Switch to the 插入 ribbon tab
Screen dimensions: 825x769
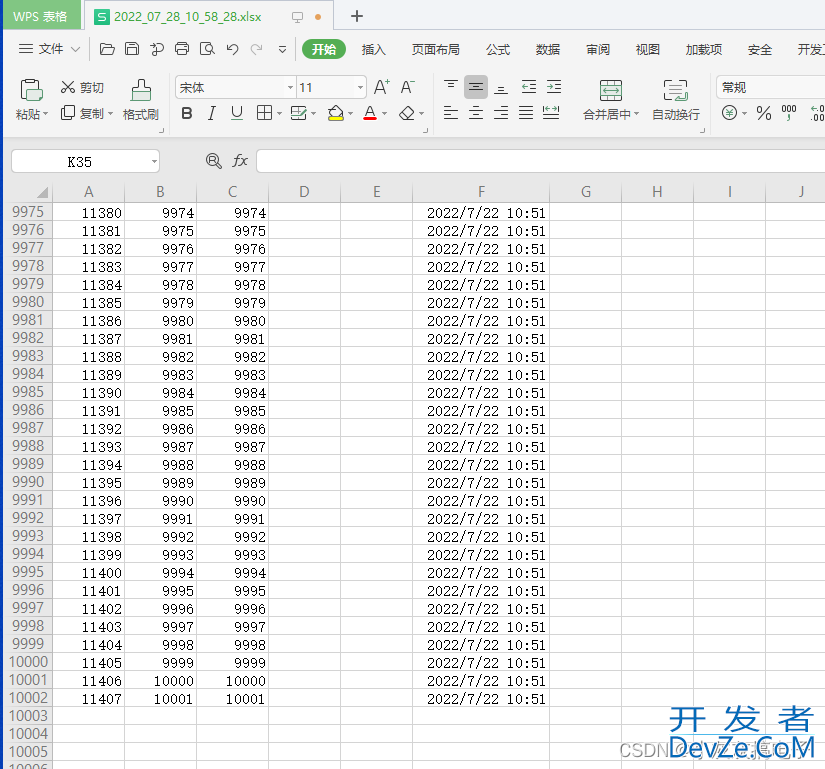(x=373, y=50)
